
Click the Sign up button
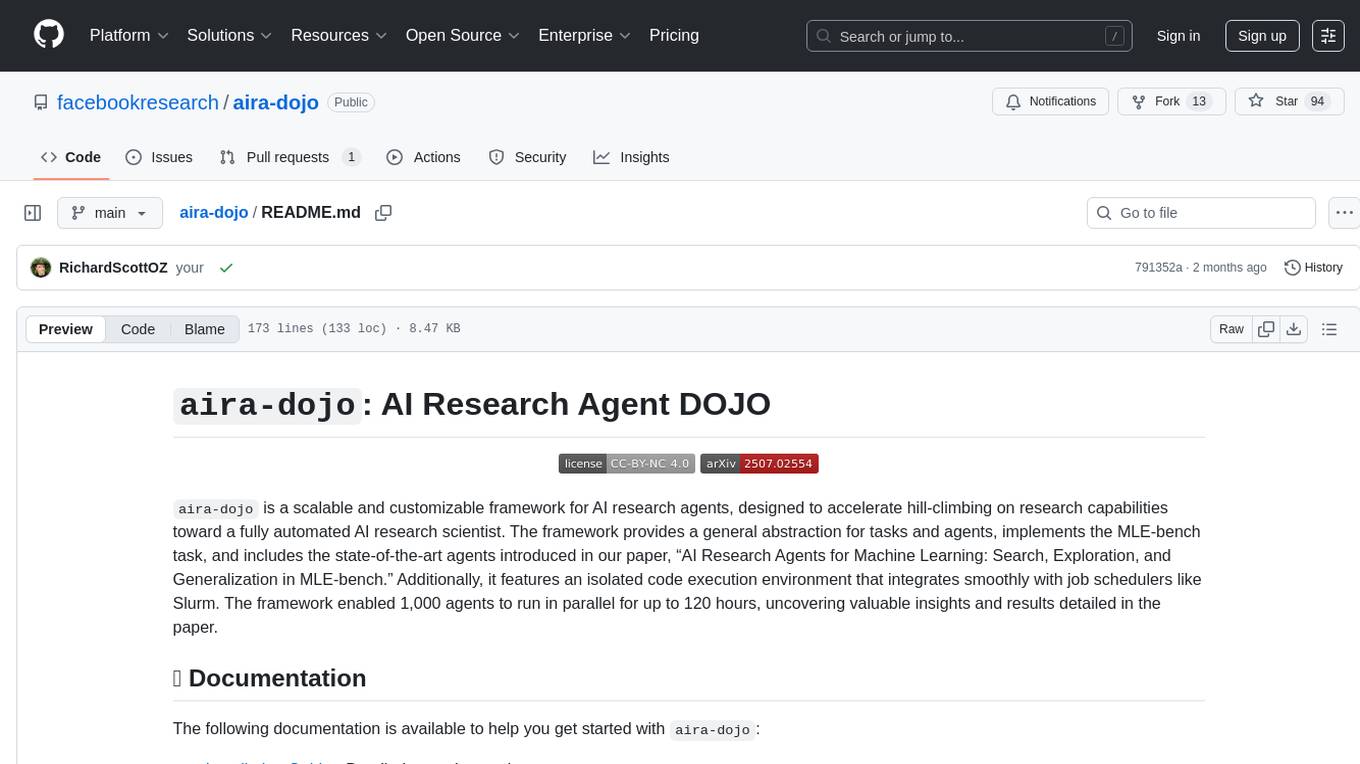[x=1262, y=36]
